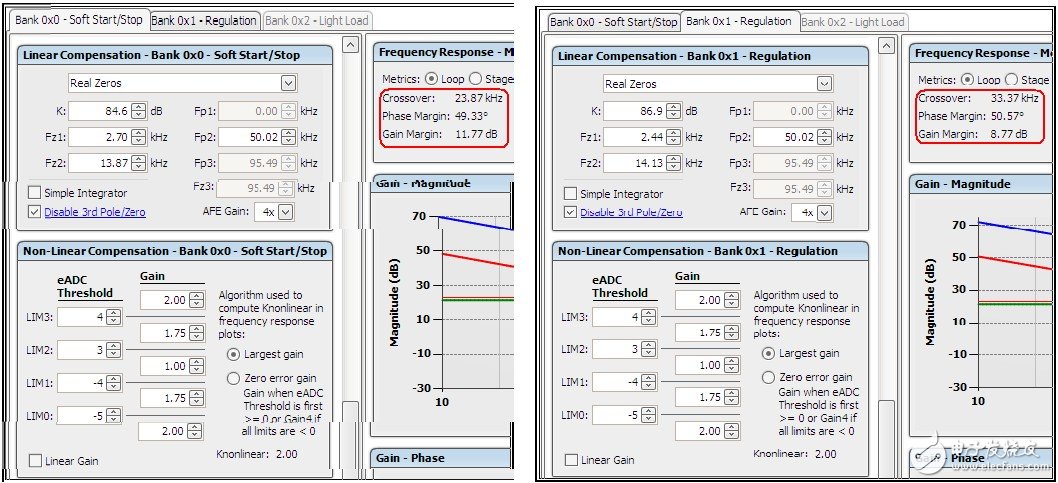Open the AFE Gain 4x dropdown in Bank 0x0
The image size is (1058, 483).
(x=286, y=211)
